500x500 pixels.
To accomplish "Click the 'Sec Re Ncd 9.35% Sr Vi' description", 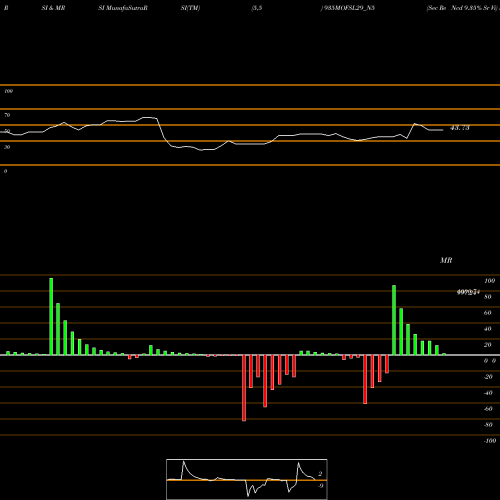I will 463,8.
